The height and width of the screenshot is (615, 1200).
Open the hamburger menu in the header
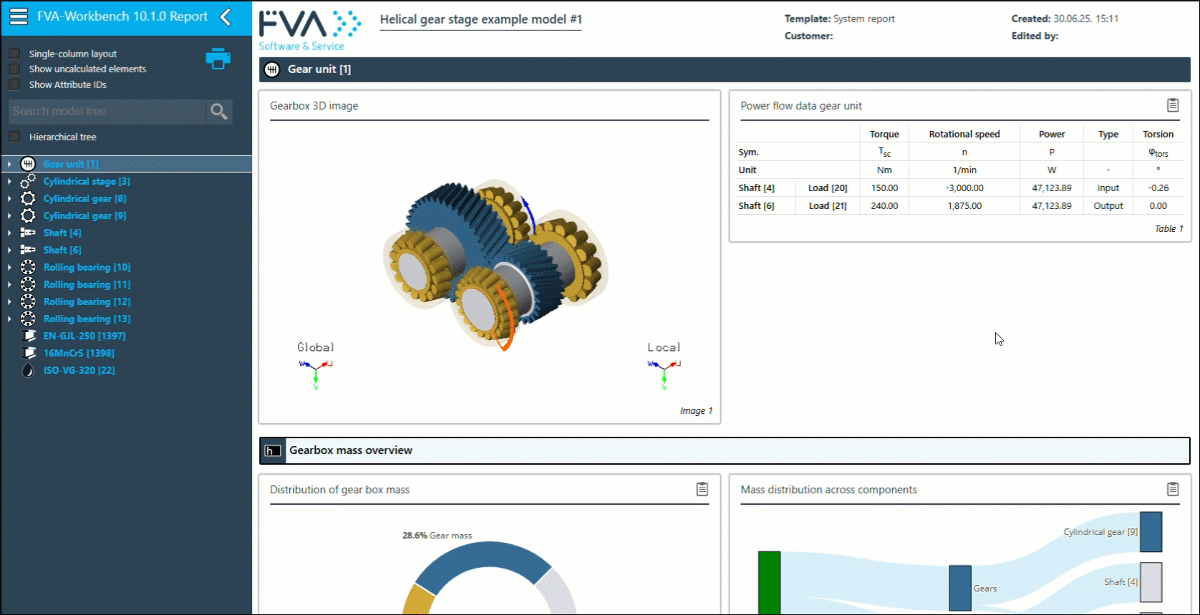(18, 16)
